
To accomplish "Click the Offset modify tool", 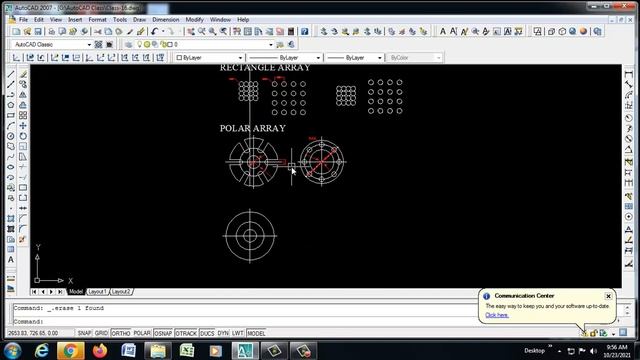I will tap(23, 105).
